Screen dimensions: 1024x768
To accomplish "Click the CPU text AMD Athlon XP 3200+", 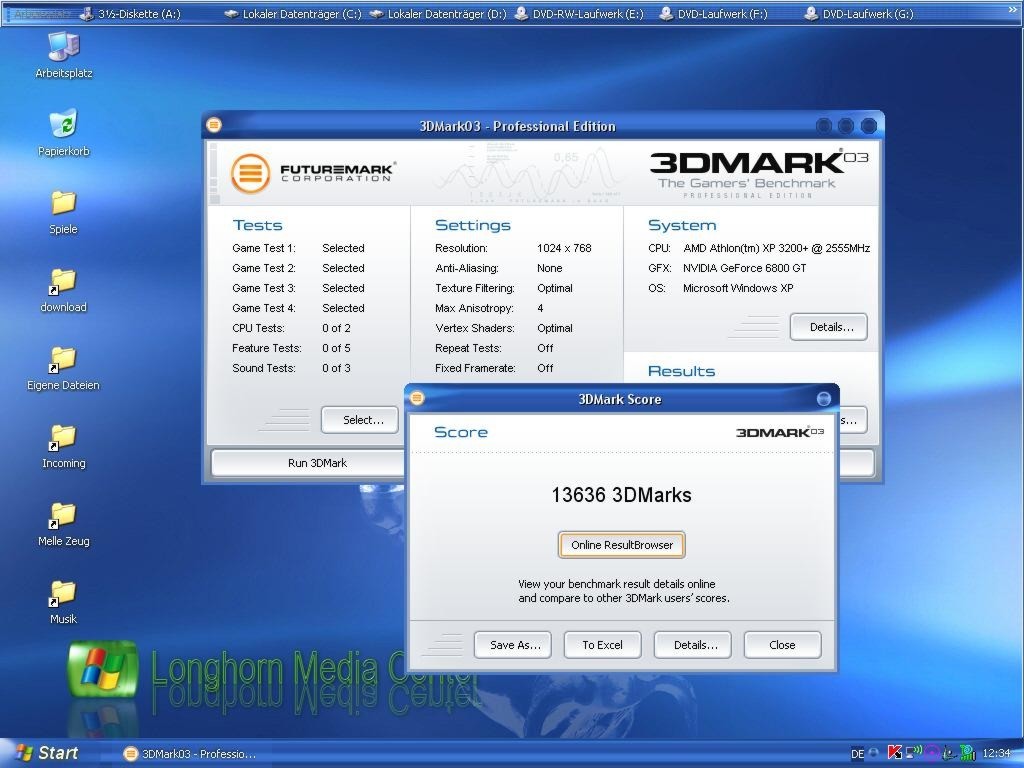I will click(776, 248).
